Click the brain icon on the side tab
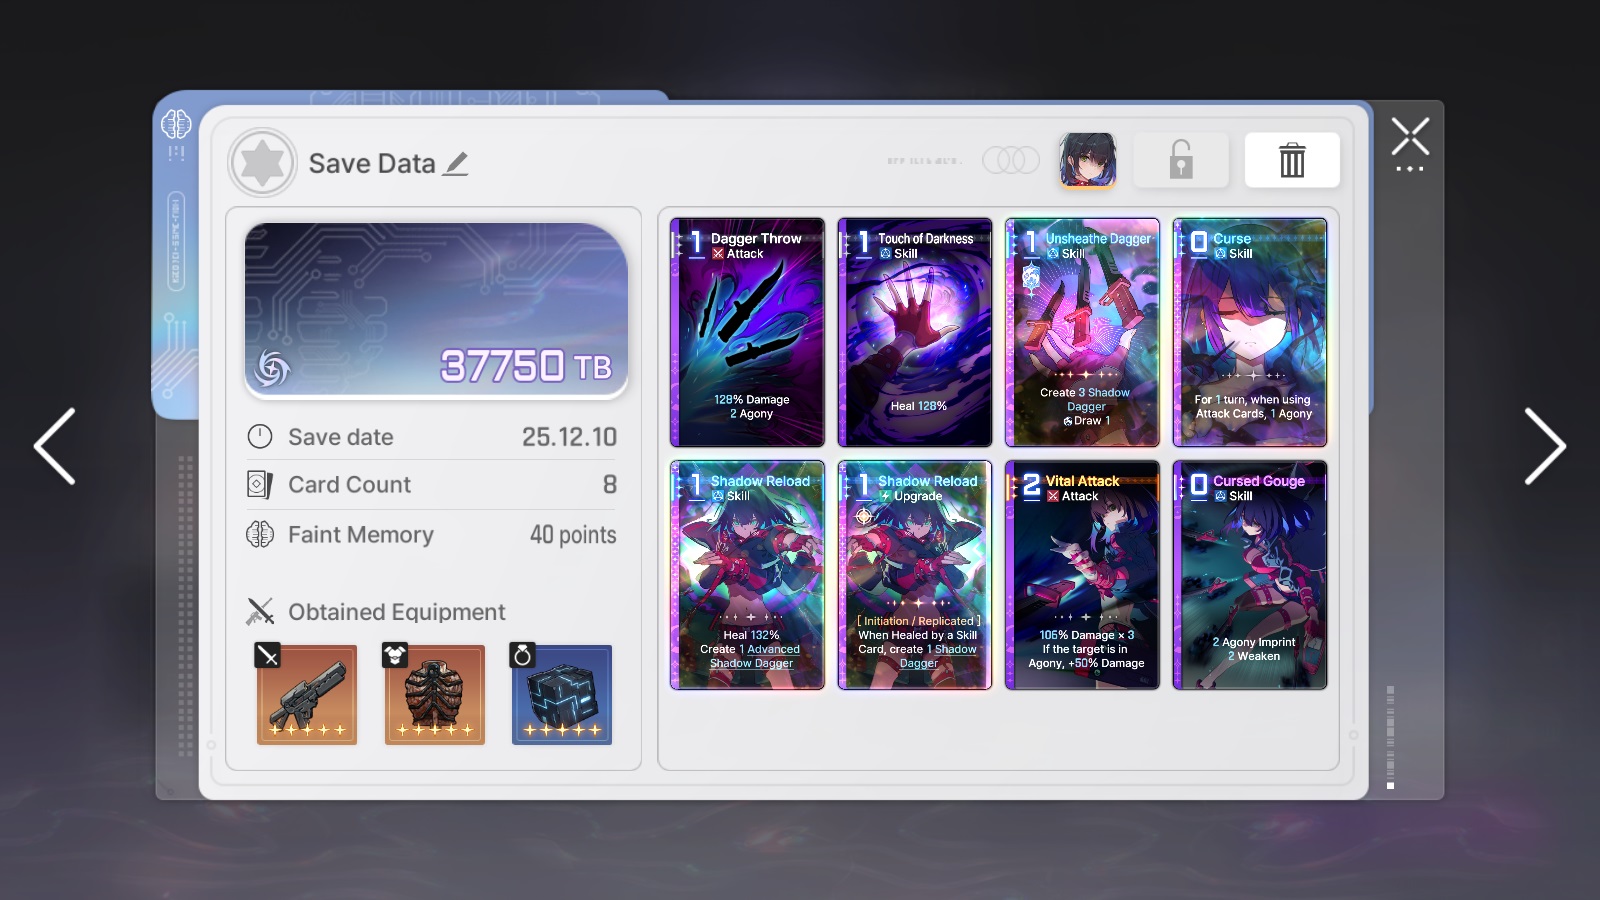 (176, 124)
